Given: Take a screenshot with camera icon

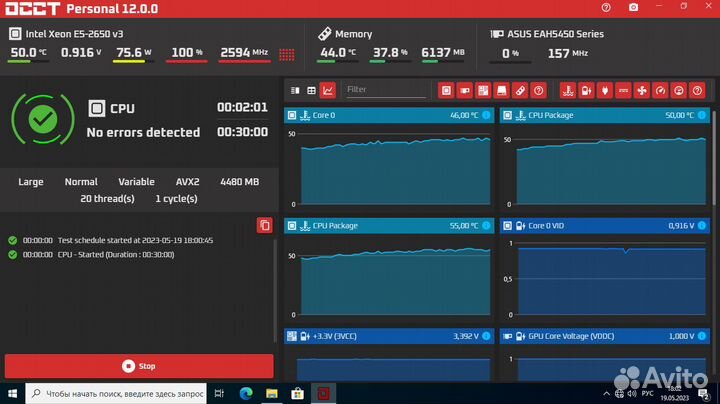Looking at the screenshot, I should tap(633, 7).
